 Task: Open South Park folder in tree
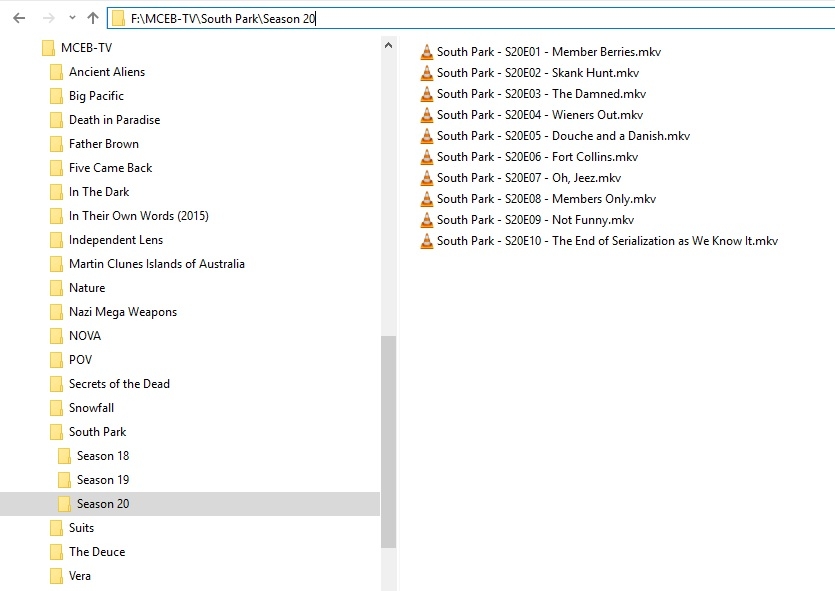[97, 432]
